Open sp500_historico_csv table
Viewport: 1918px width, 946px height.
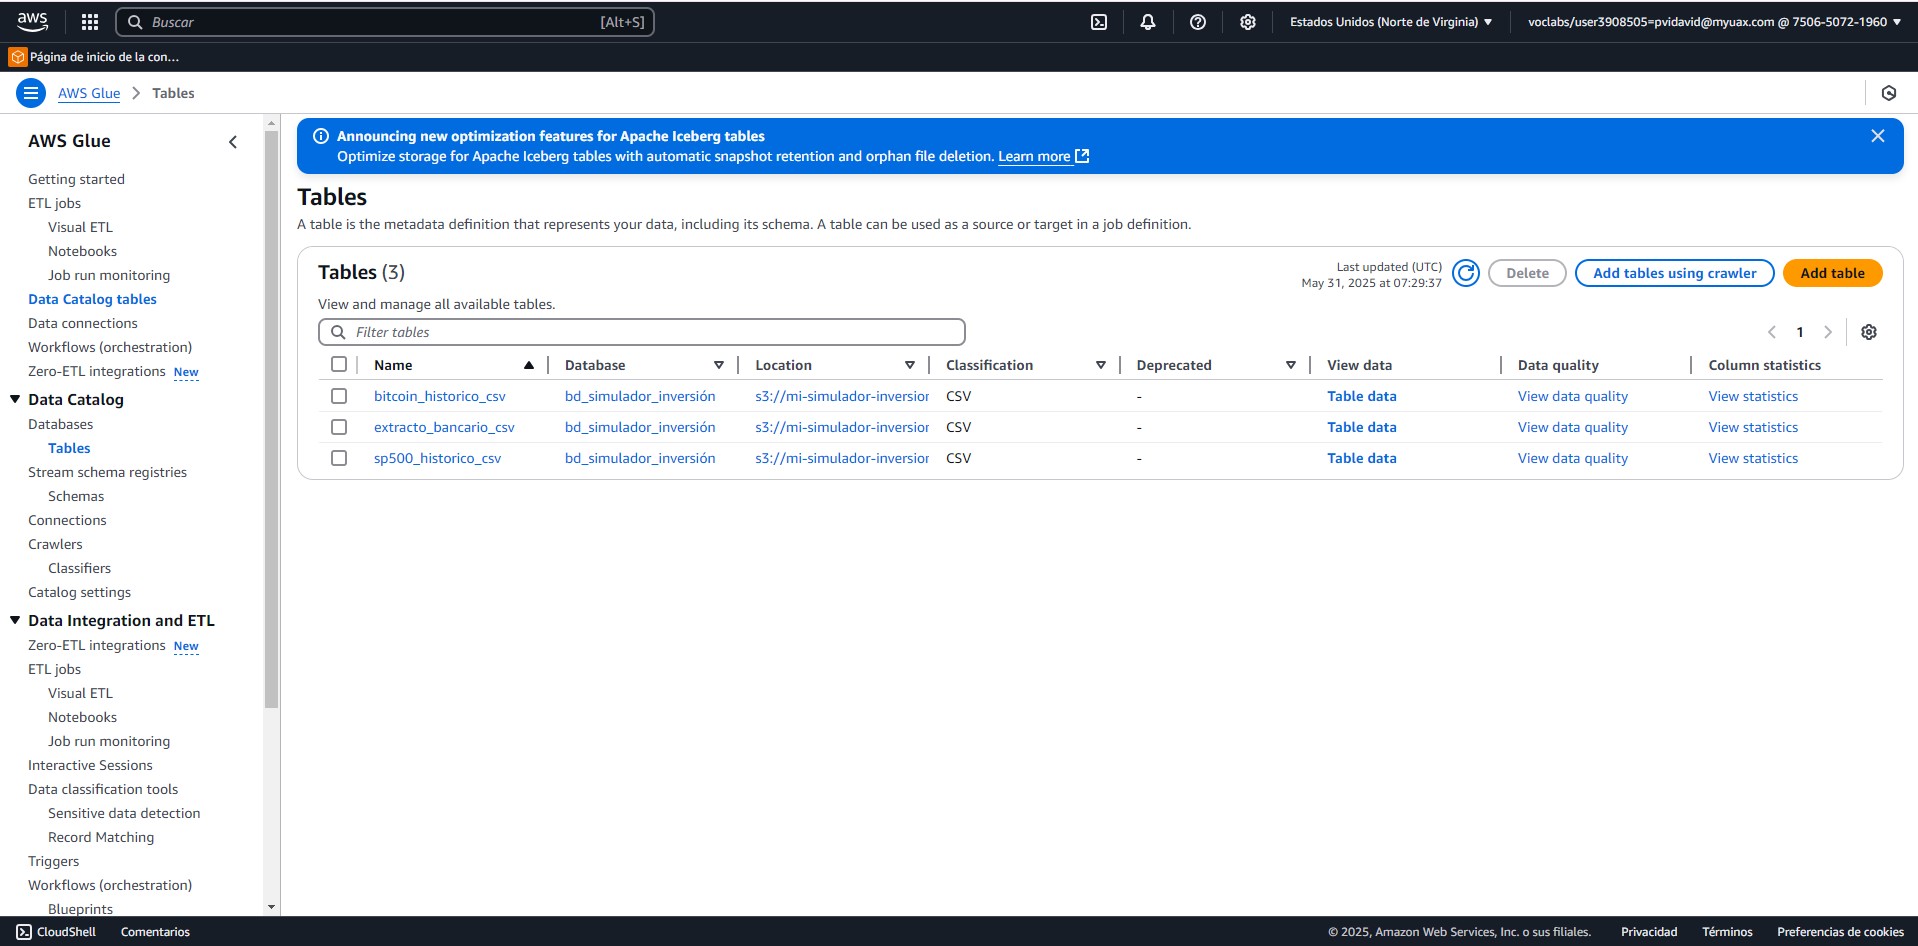[x=437, y=458]
